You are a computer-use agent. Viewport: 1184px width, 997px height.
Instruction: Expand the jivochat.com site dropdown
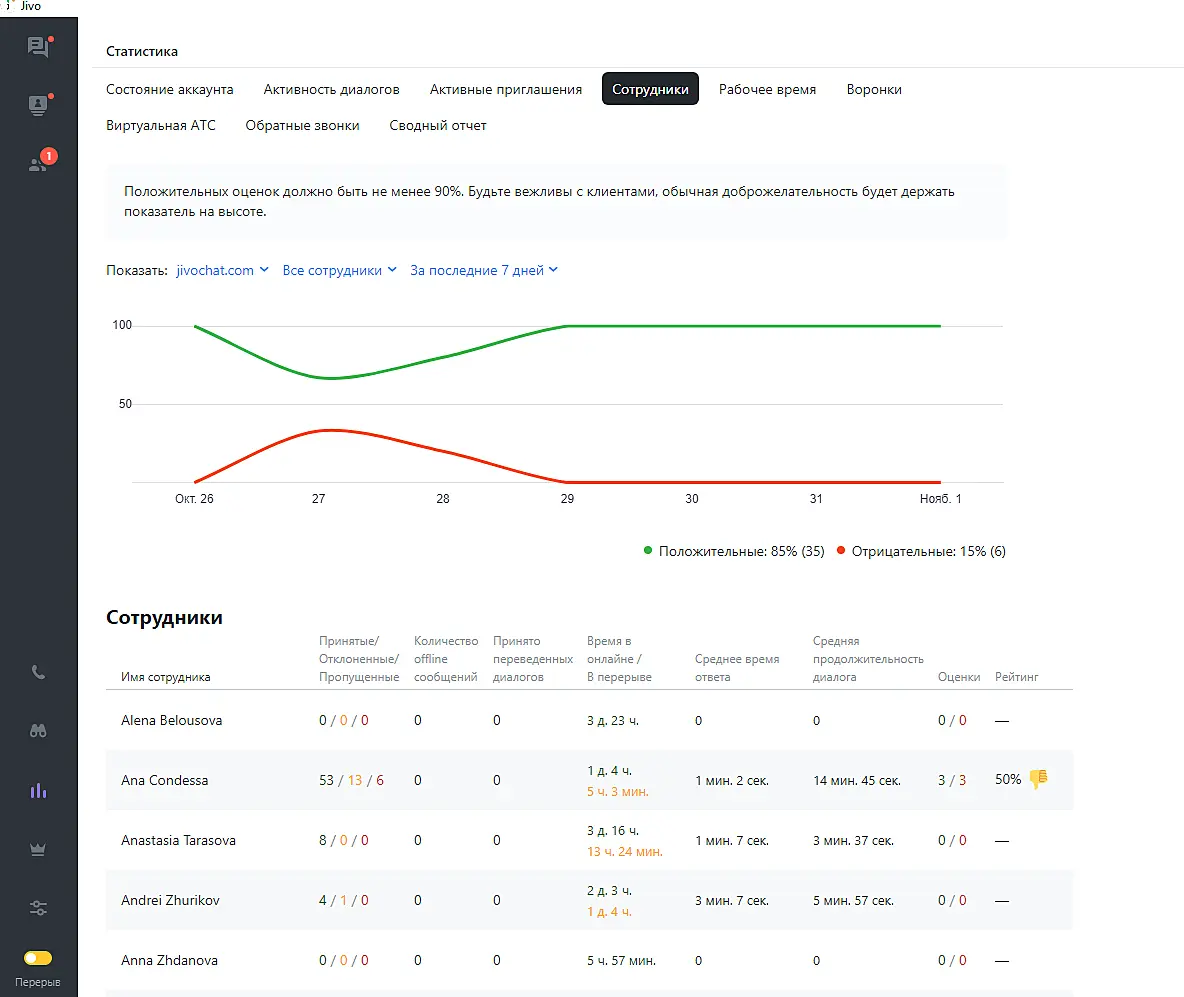[x=222, y=270]
